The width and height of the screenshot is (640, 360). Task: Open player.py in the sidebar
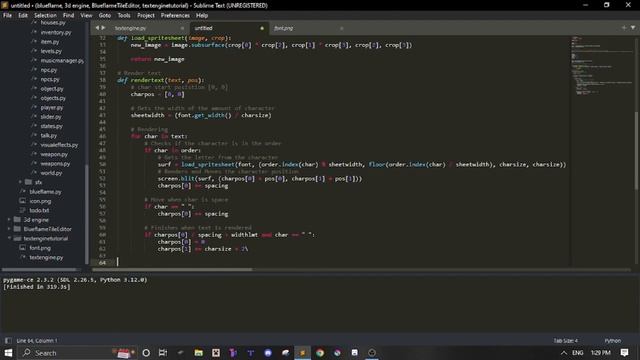52,107
